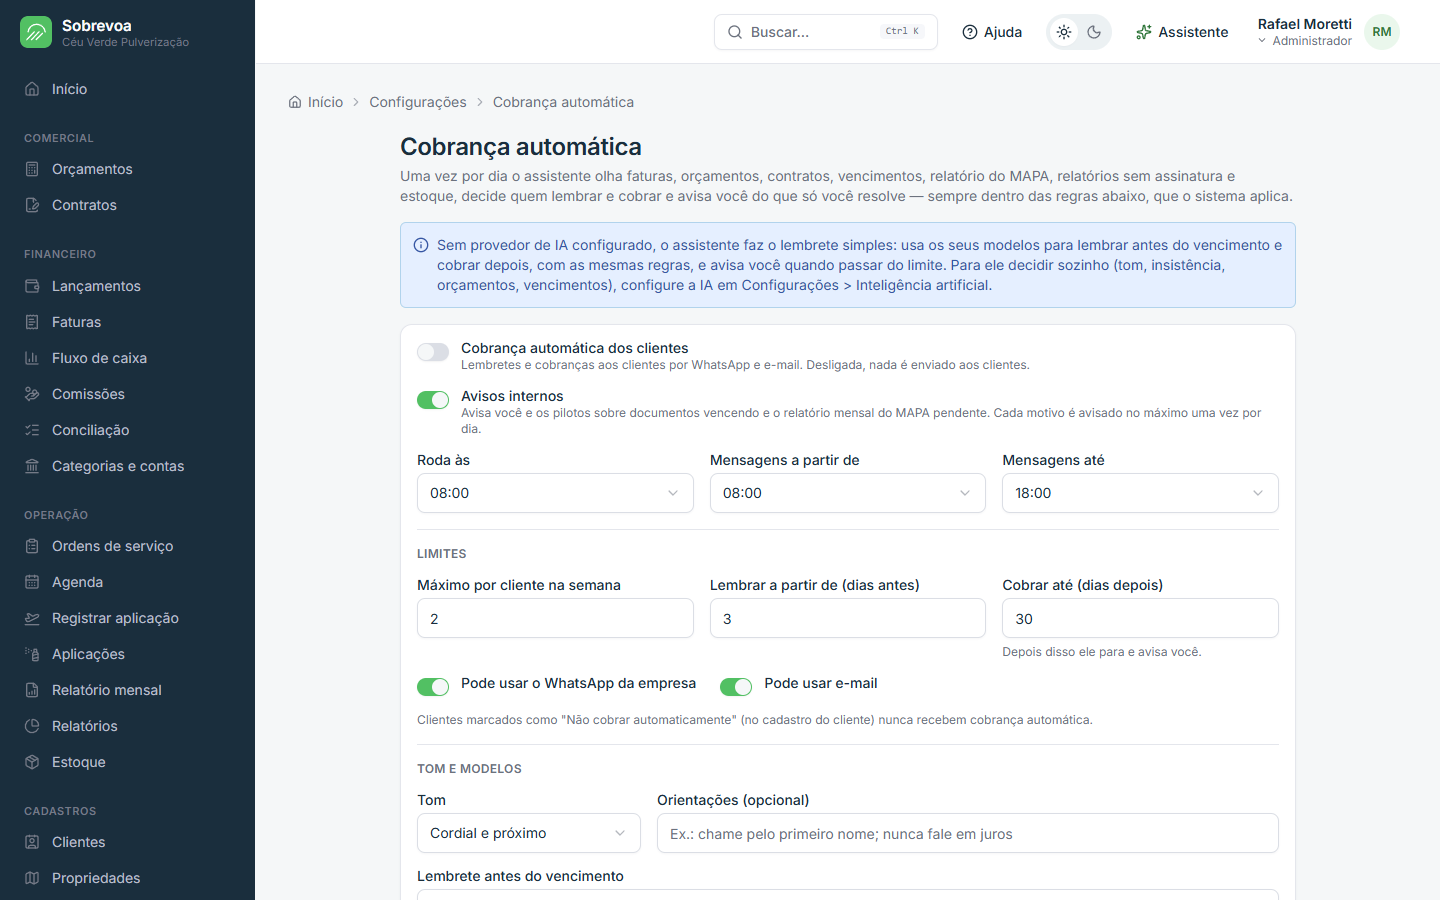Click the Ordens de serviço clipboard icon
This screenshot has width=1440, height=900.
[x=32, y=546]
